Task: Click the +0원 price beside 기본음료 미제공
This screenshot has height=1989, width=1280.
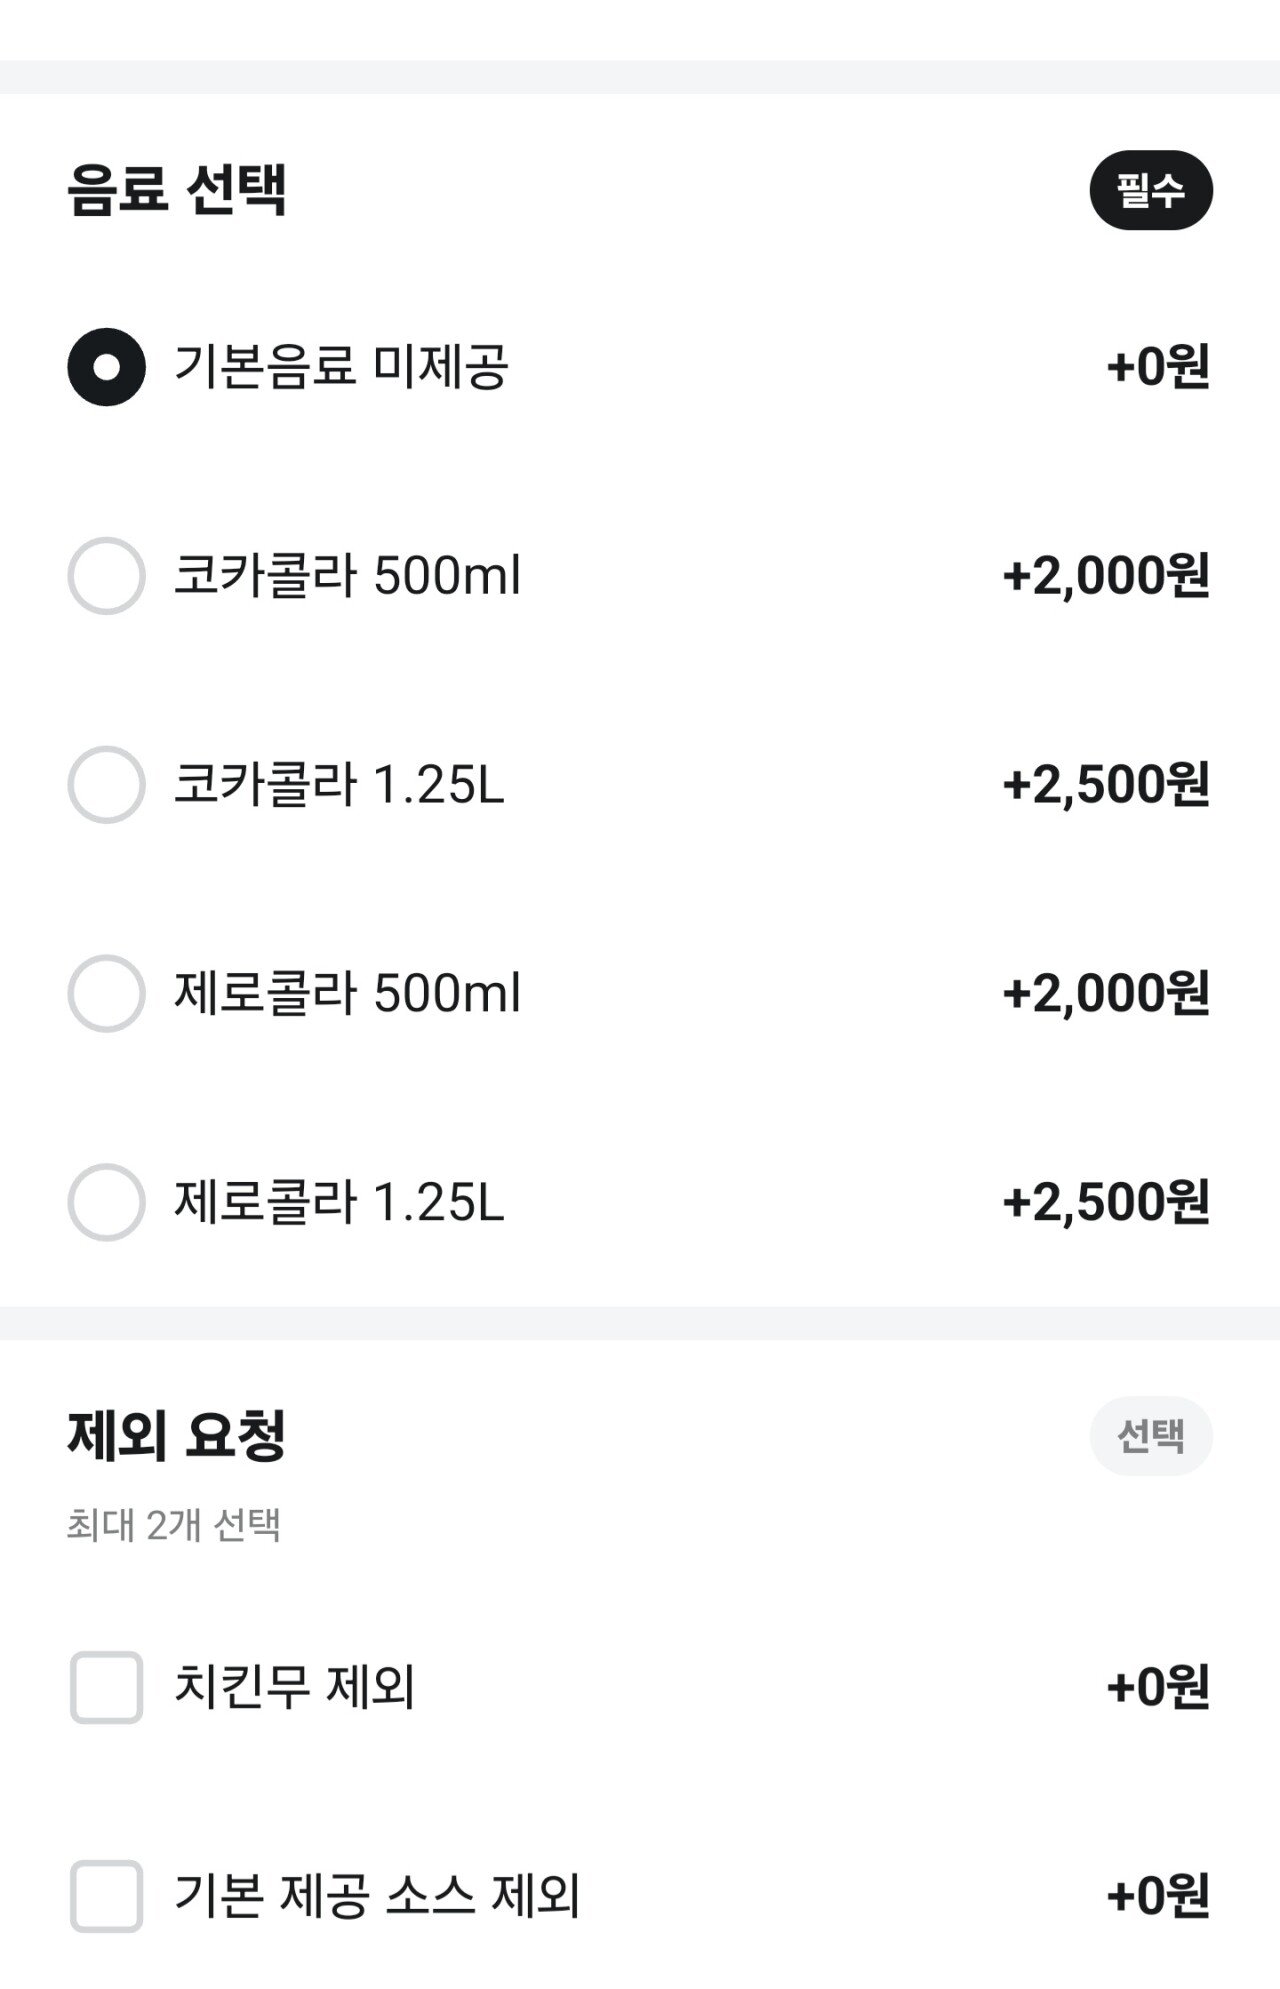Action: [1158, 367]
